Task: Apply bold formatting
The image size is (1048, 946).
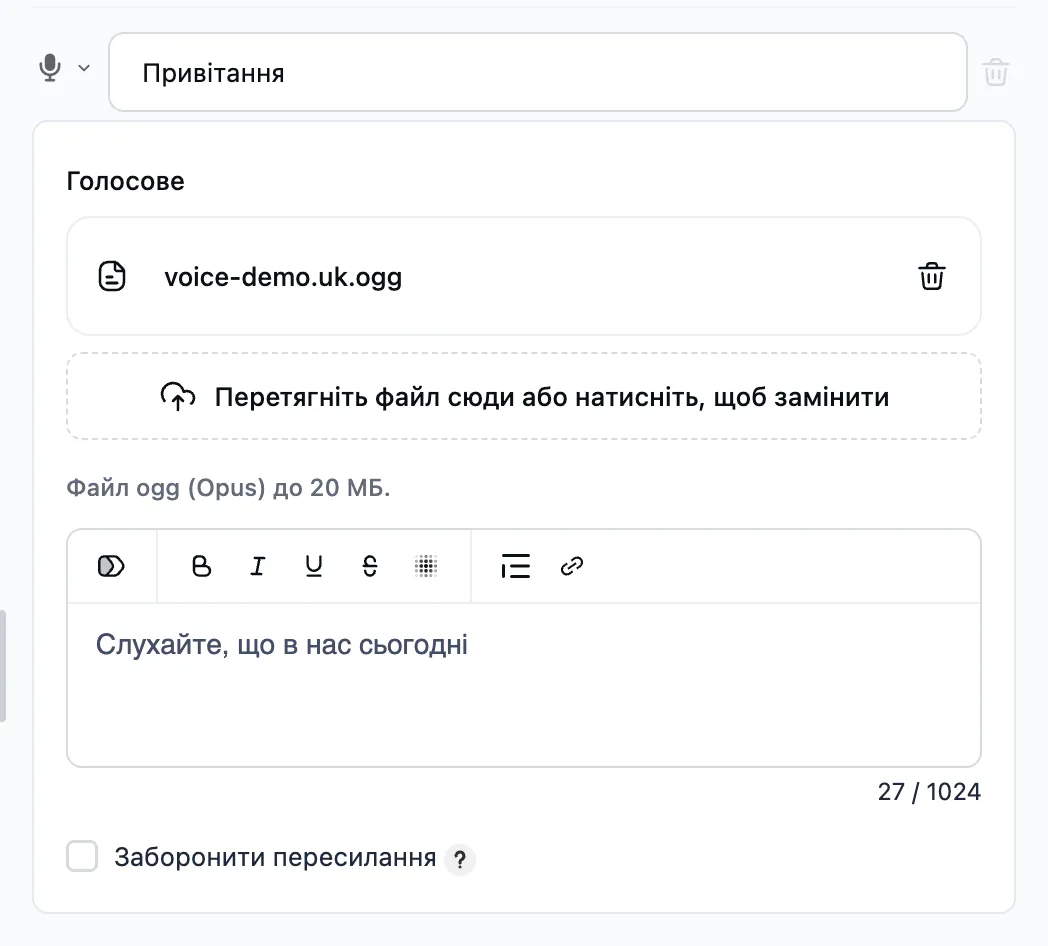Action: click(x=201, y=566)
